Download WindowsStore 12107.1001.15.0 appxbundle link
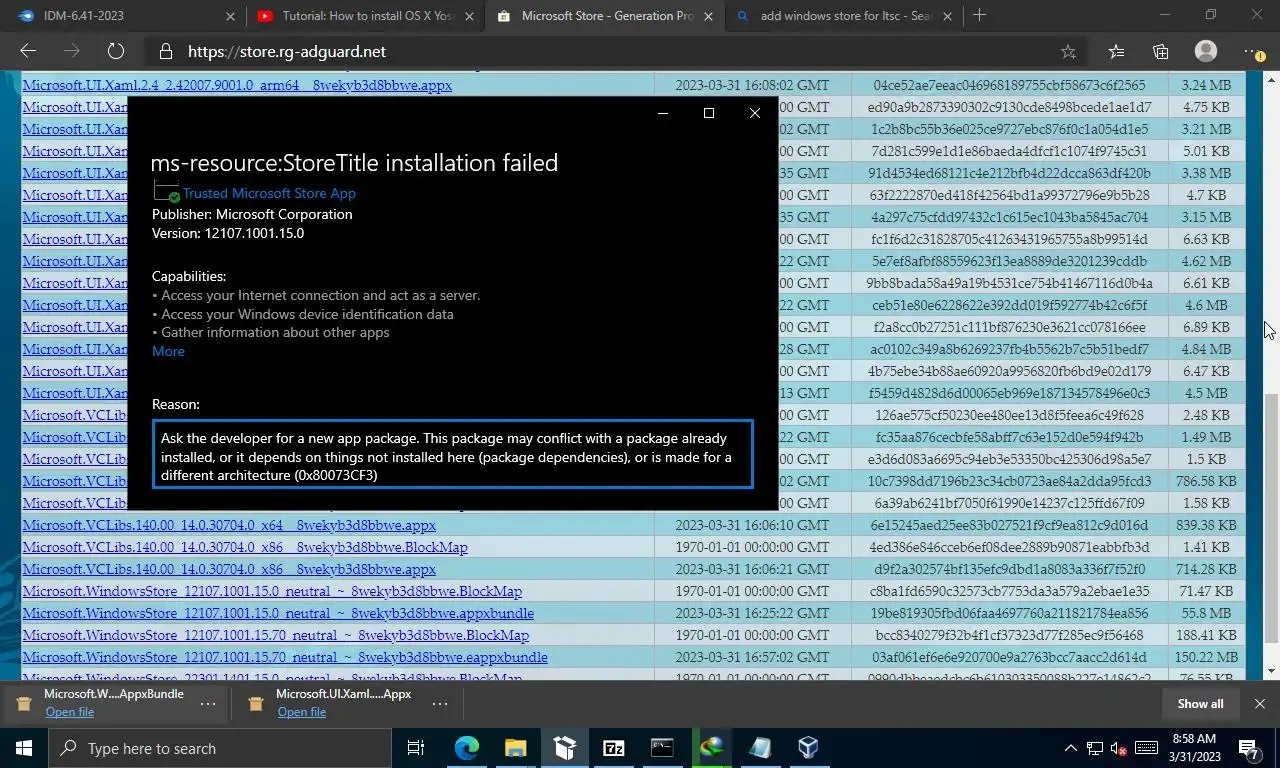The height and width of the screenshot is (768, 1280). click(278, 613)
